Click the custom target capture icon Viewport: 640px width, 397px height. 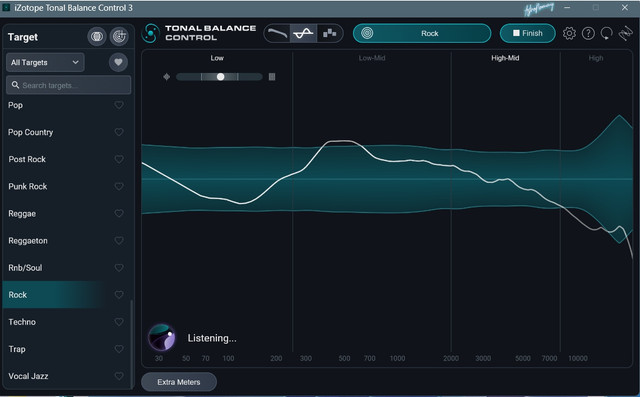[x=119, y=37]
